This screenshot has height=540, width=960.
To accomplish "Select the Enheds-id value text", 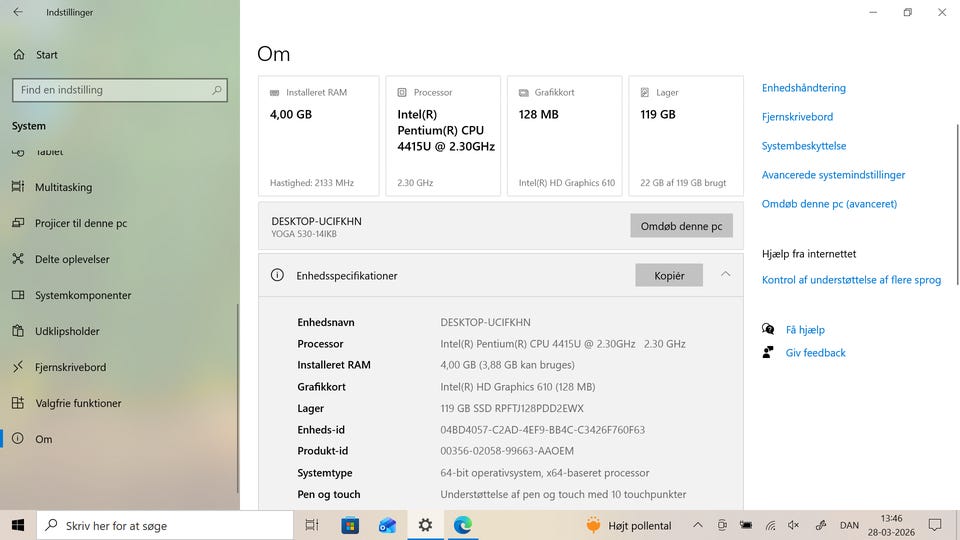I will click(542, 430).
